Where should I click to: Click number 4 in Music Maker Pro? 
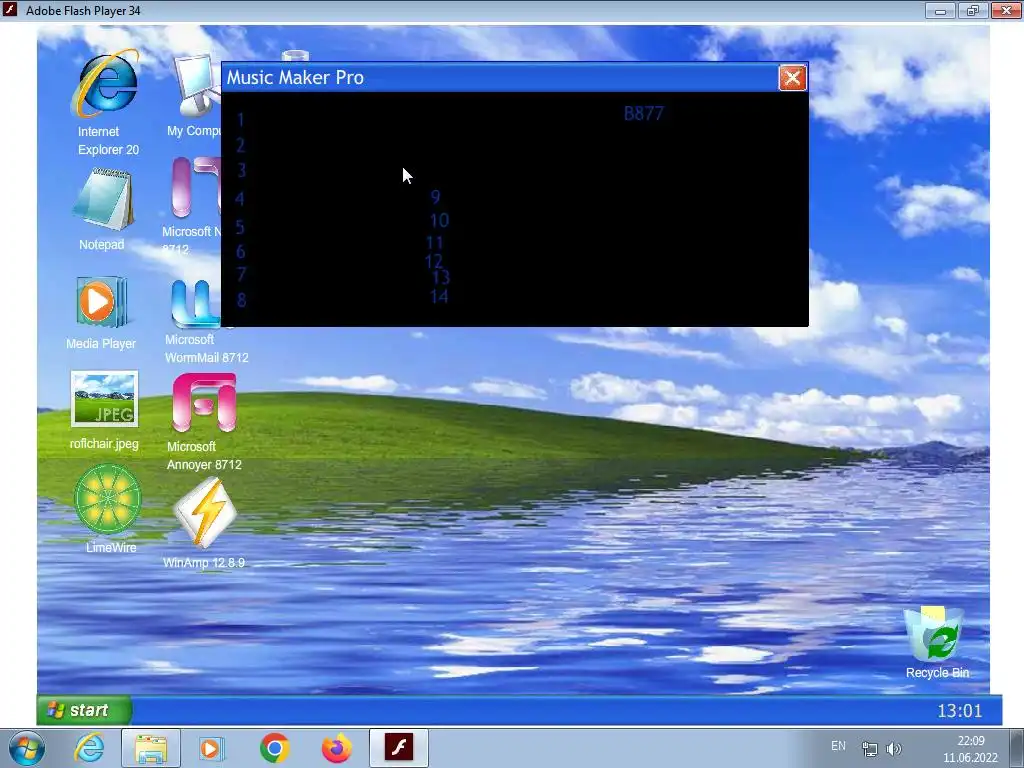click(x=240, y=199)
